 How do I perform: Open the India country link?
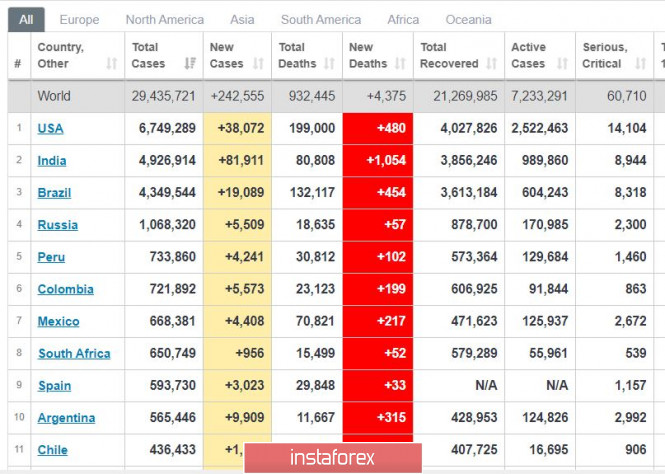(52, 160)
